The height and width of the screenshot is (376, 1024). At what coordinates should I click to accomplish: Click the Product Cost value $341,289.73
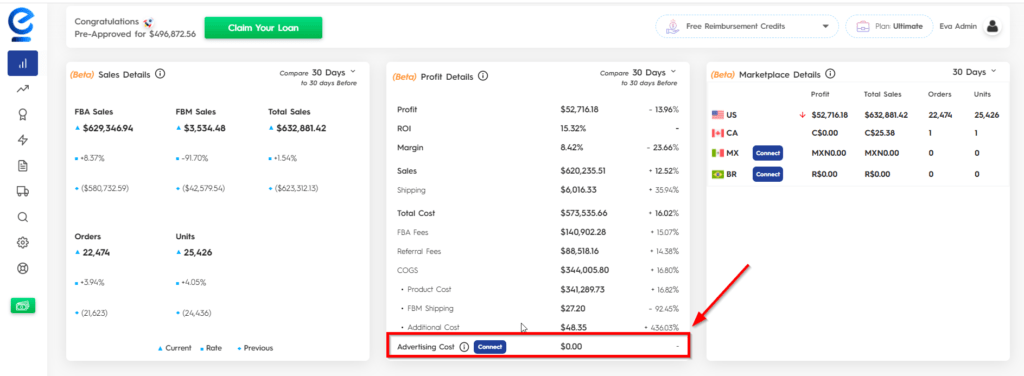(x=583, y=289)
